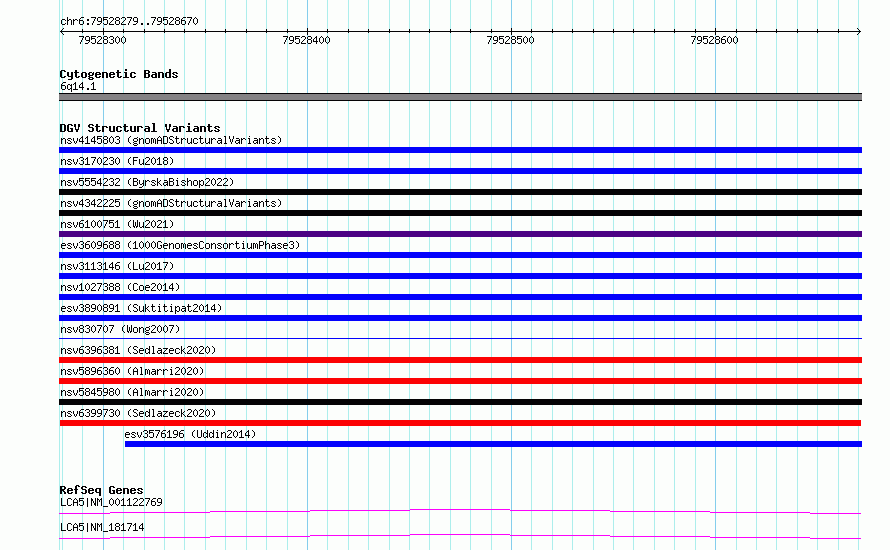Select the black bar under nsv5554232
The height and width of the screenshot is (550, 890).
pyautogui.click(x=460, y=192)
